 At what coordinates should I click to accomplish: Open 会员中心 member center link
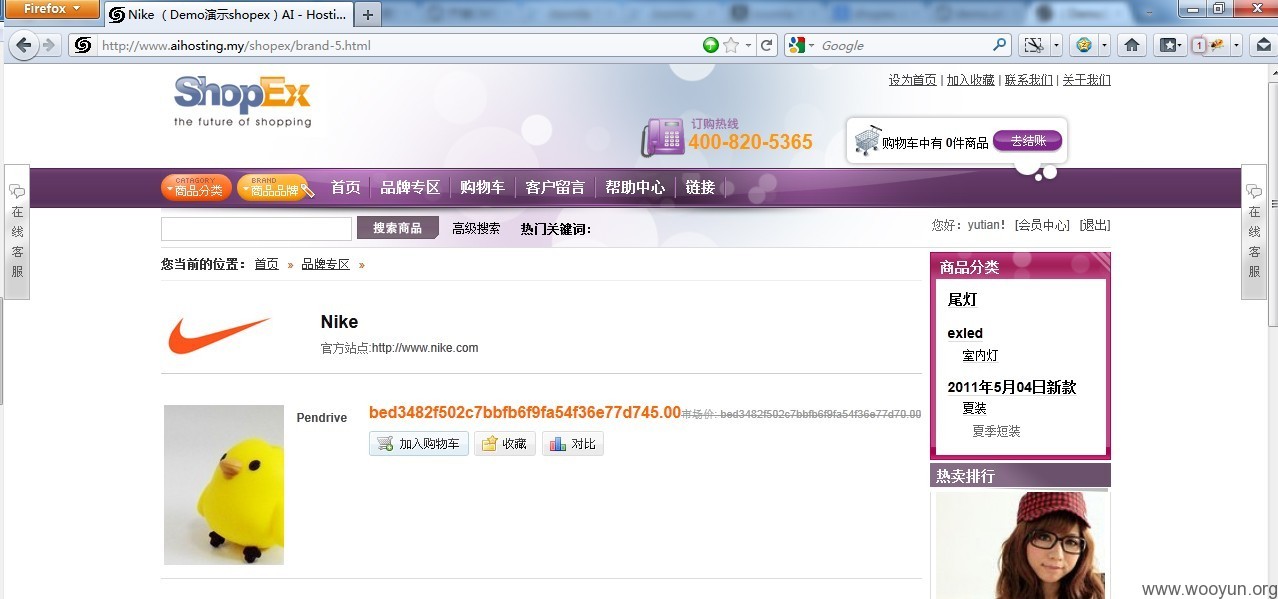(x=1042, y=225)
